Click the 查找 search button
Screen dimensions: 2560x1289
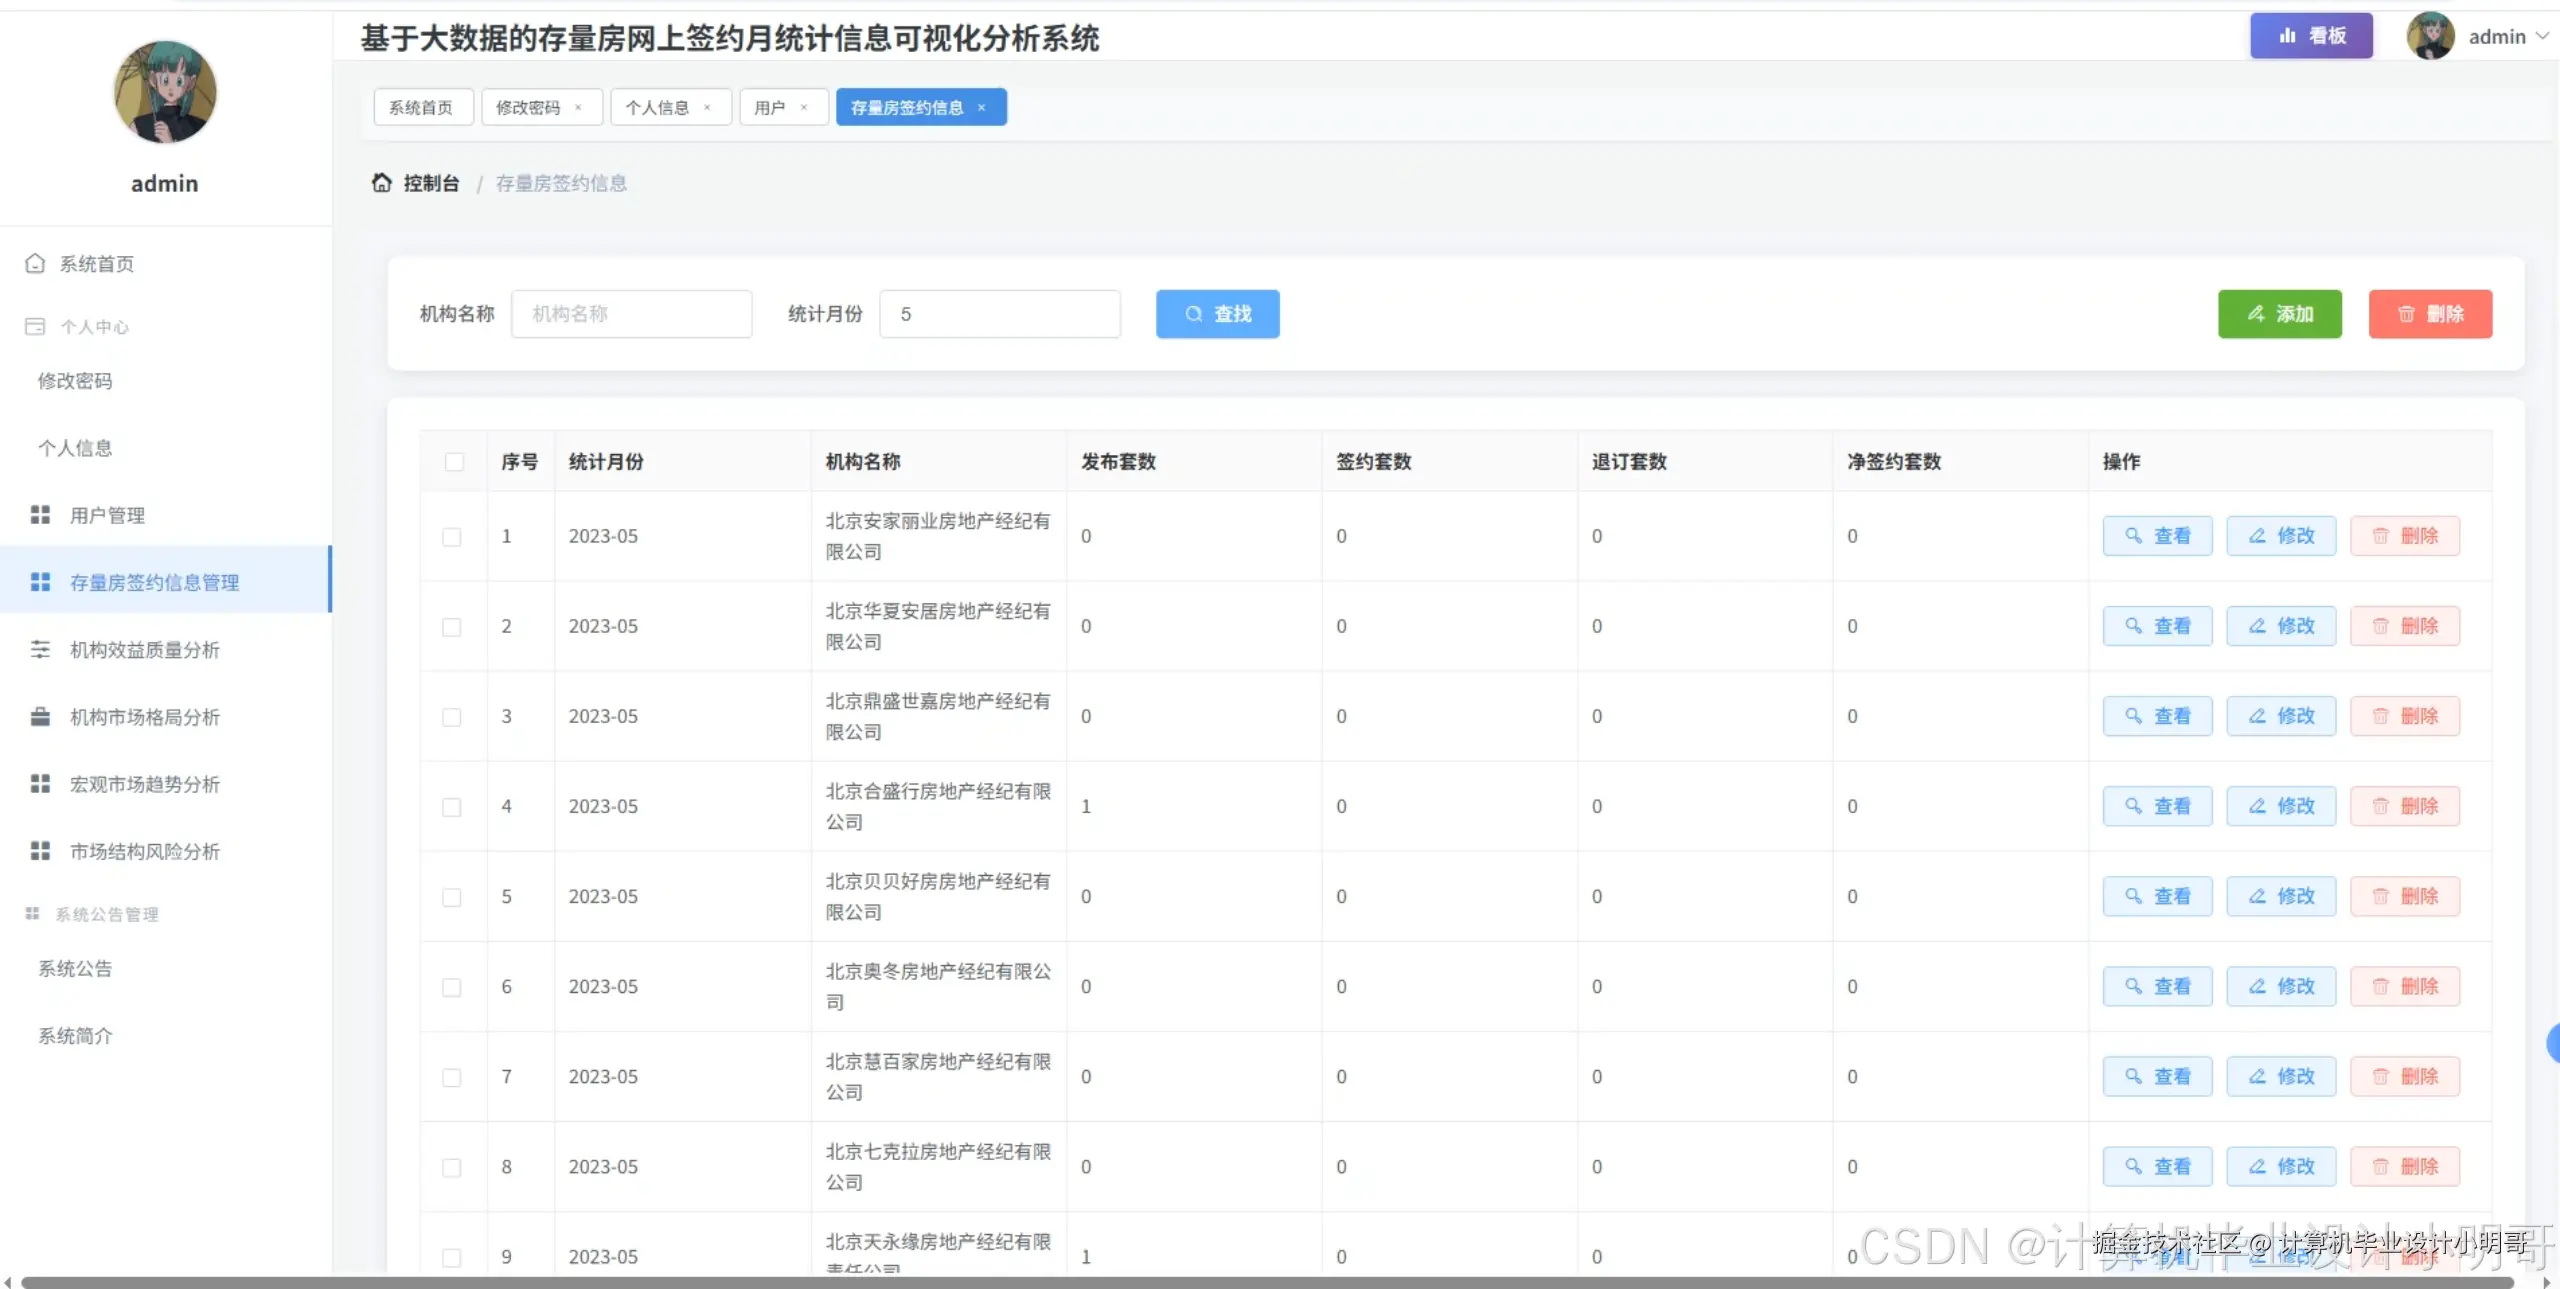coord(1217,313)
